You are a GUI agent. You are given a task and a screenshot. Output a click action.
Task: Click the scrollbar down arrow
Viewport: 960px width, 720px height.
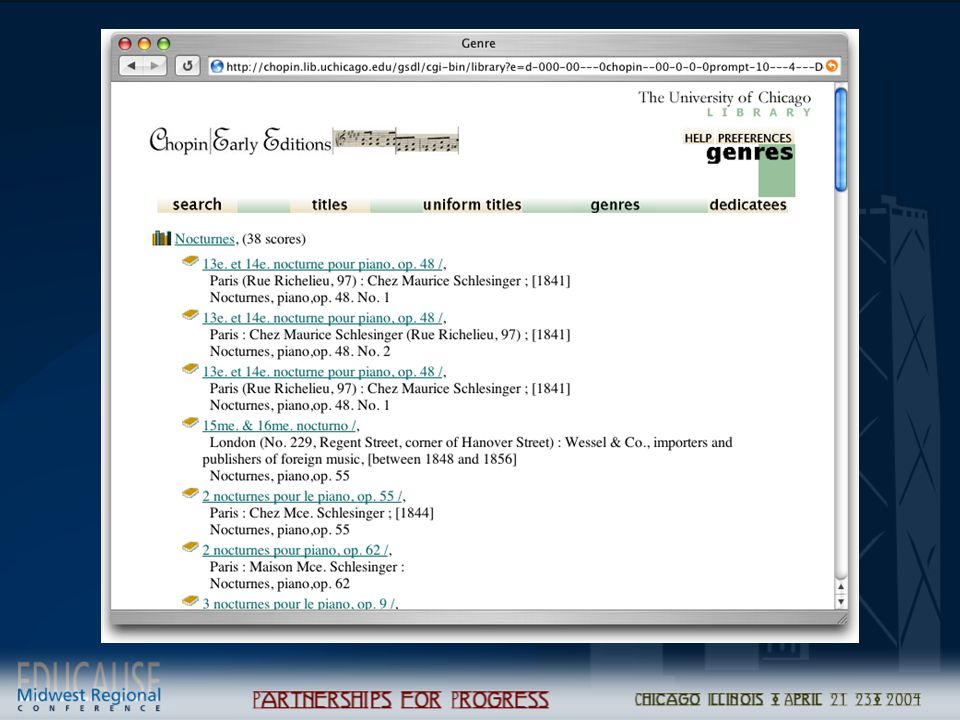tap(841, 602)
